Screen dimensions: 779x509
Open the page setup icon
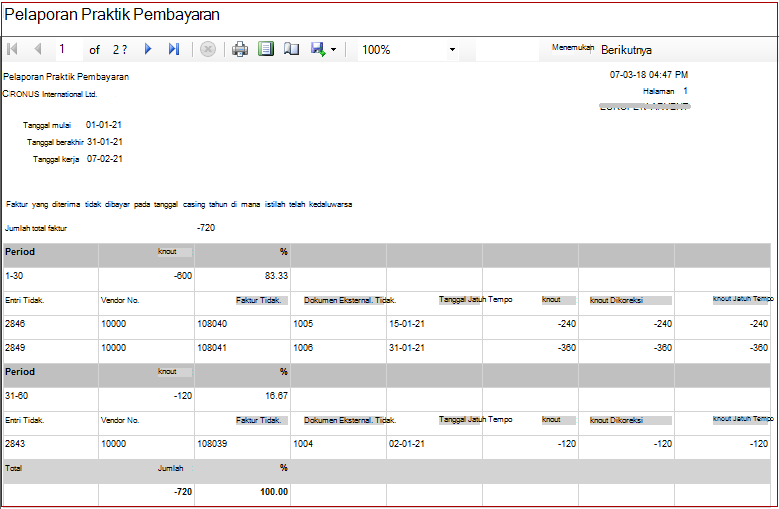point(291,49)
